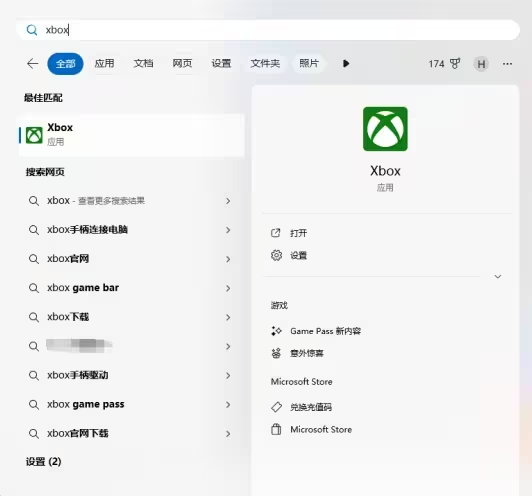This screenshot has width=532, height=496.
Task: Expand arrow for xbox官网下载
Action: tap(228, 434)
